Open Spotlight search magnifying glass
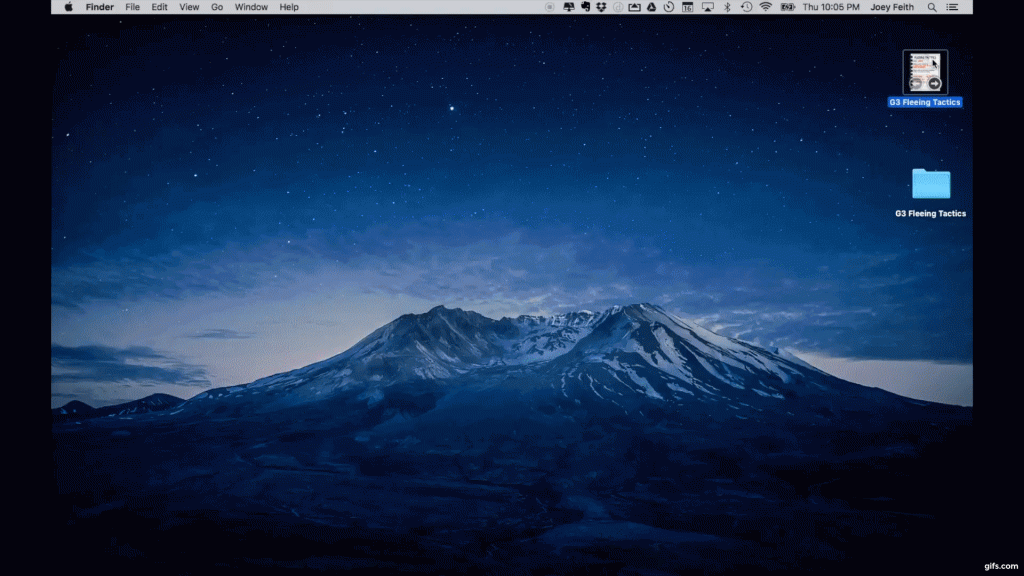The image size is (1024, 576). pos(932,7)
